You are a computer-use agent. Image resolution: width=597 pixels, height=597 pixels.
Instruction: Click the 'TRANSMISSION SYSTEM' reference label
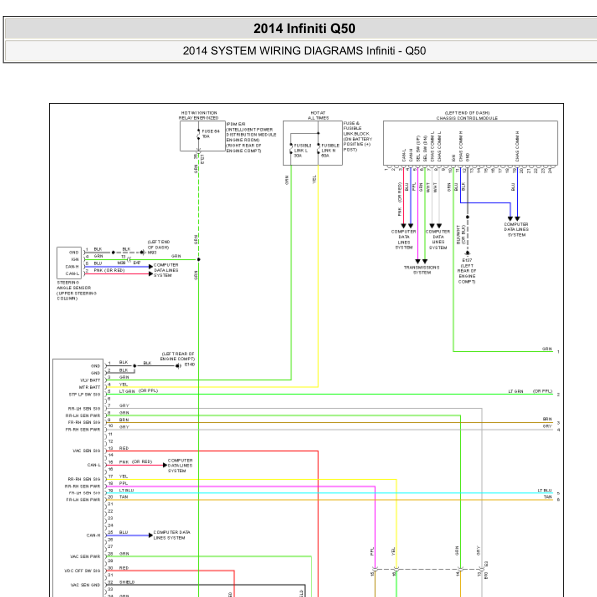tap(421, 270)
